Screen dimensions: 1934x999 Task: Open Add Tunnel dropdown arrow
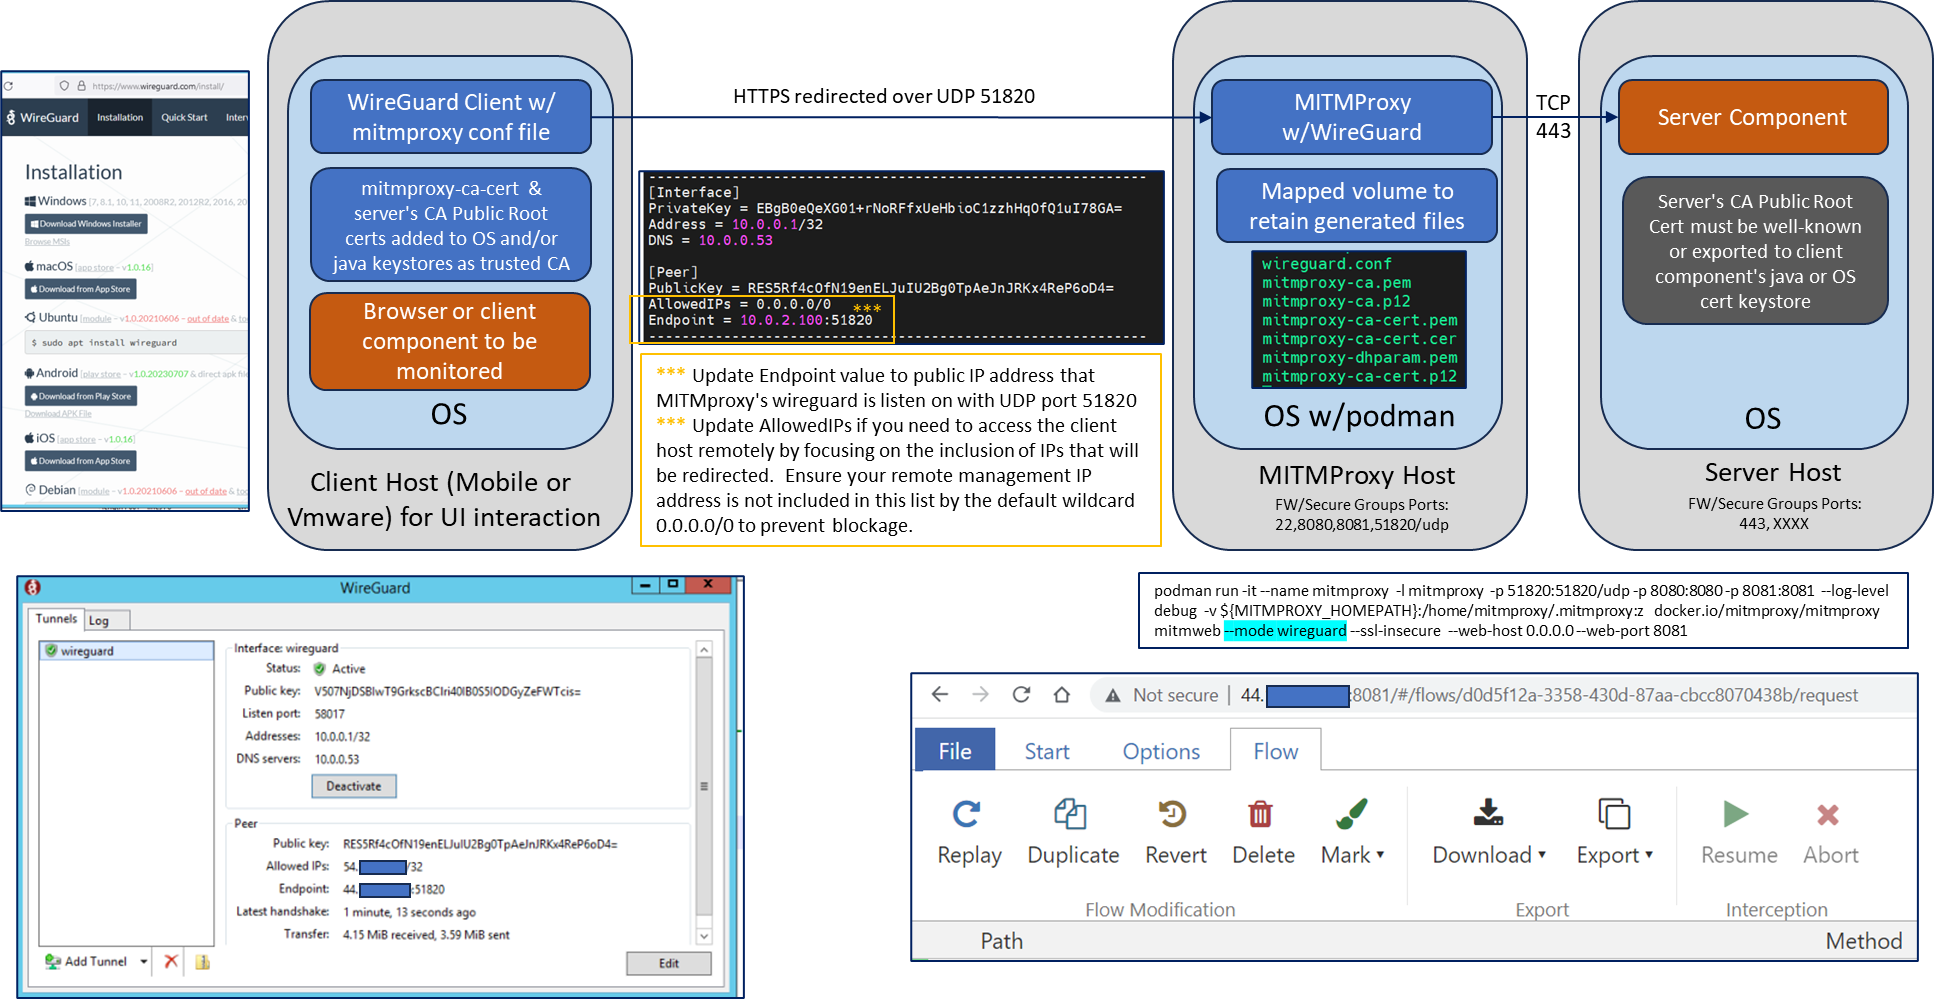(x=144, y=961)
